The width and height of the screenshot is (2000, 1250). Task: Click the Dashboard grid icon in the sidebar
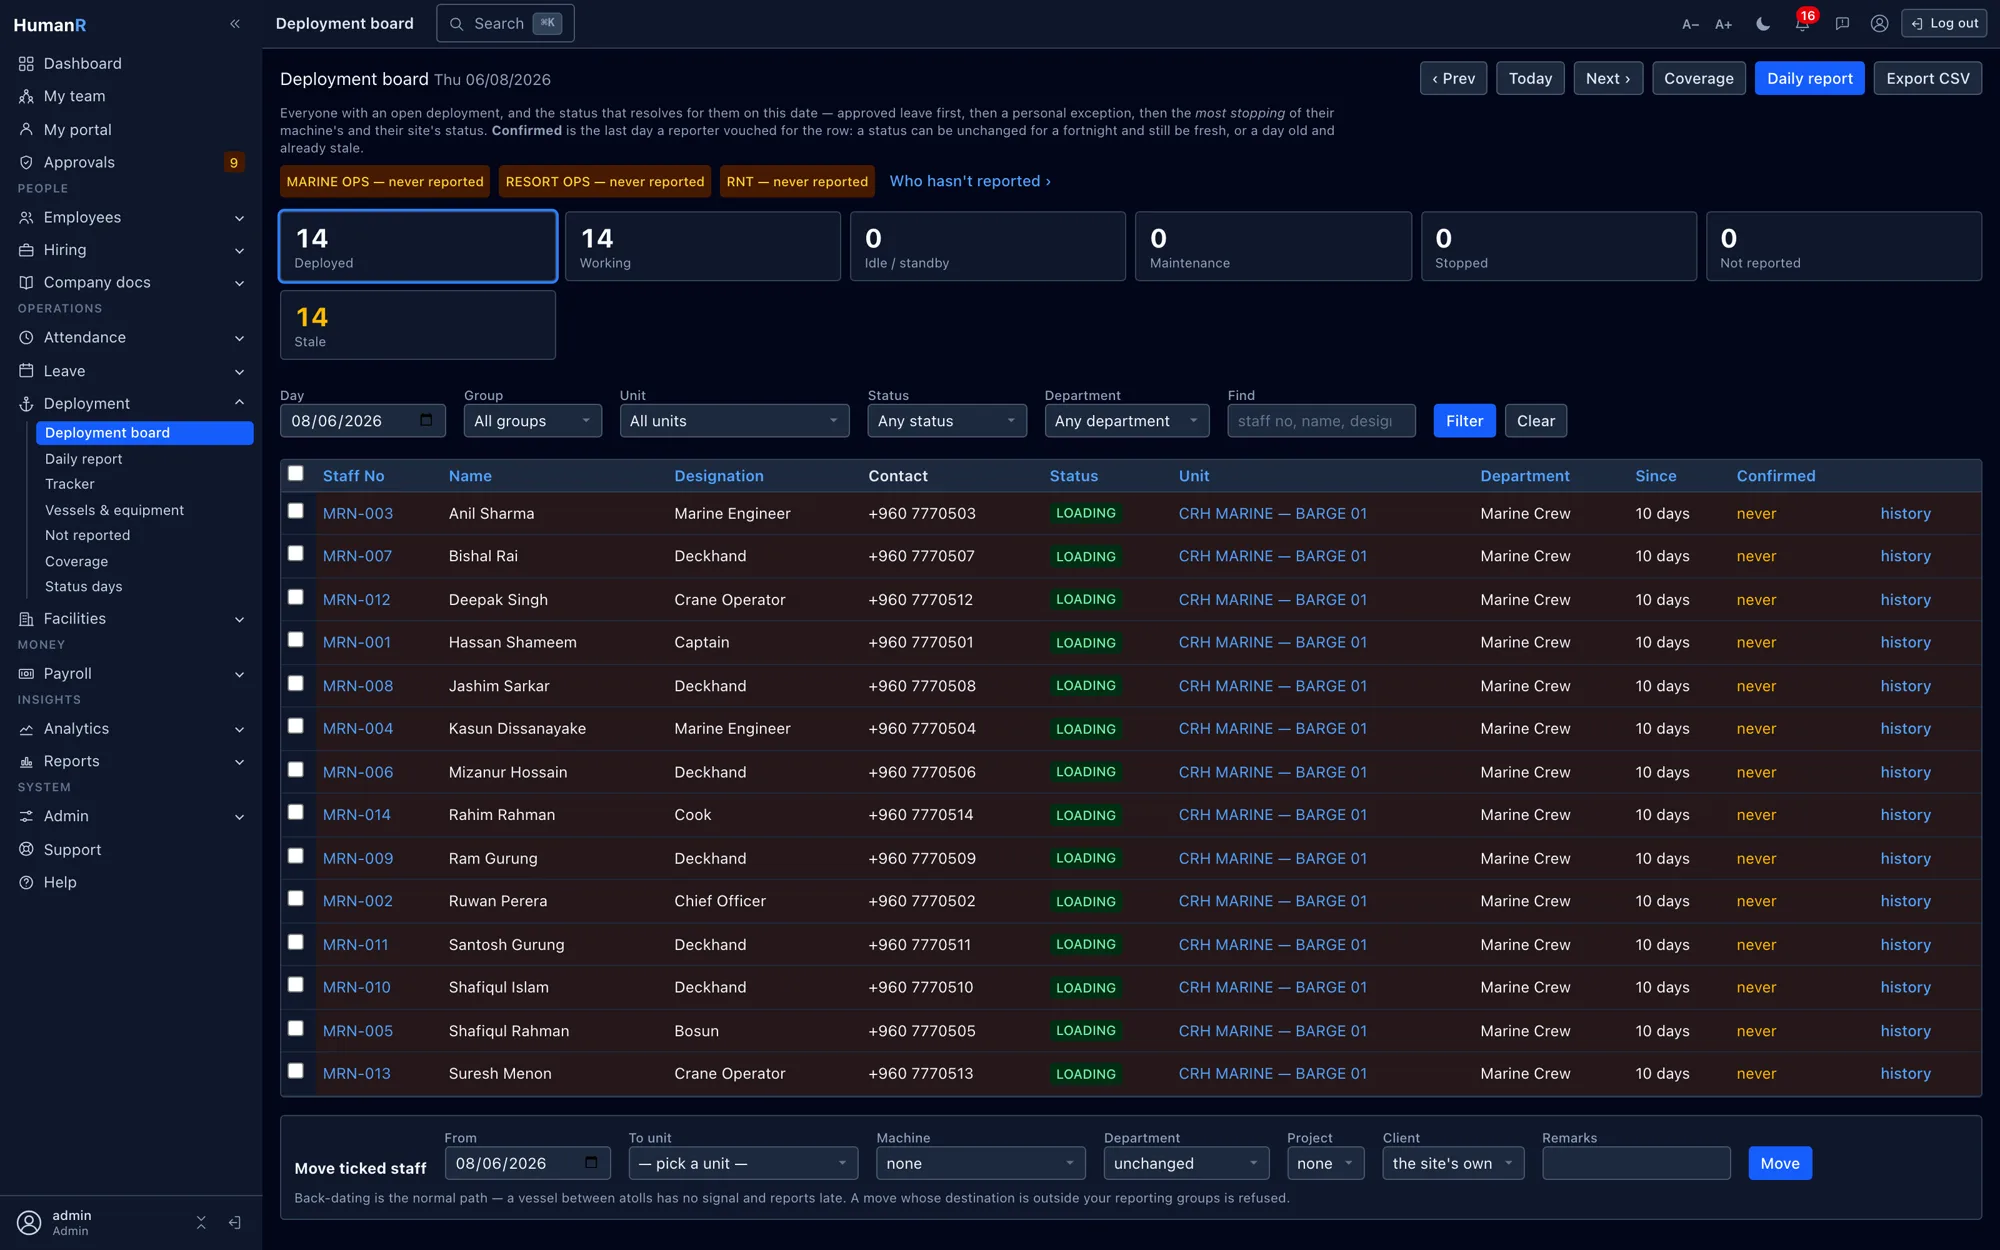(x=26, y=63)
